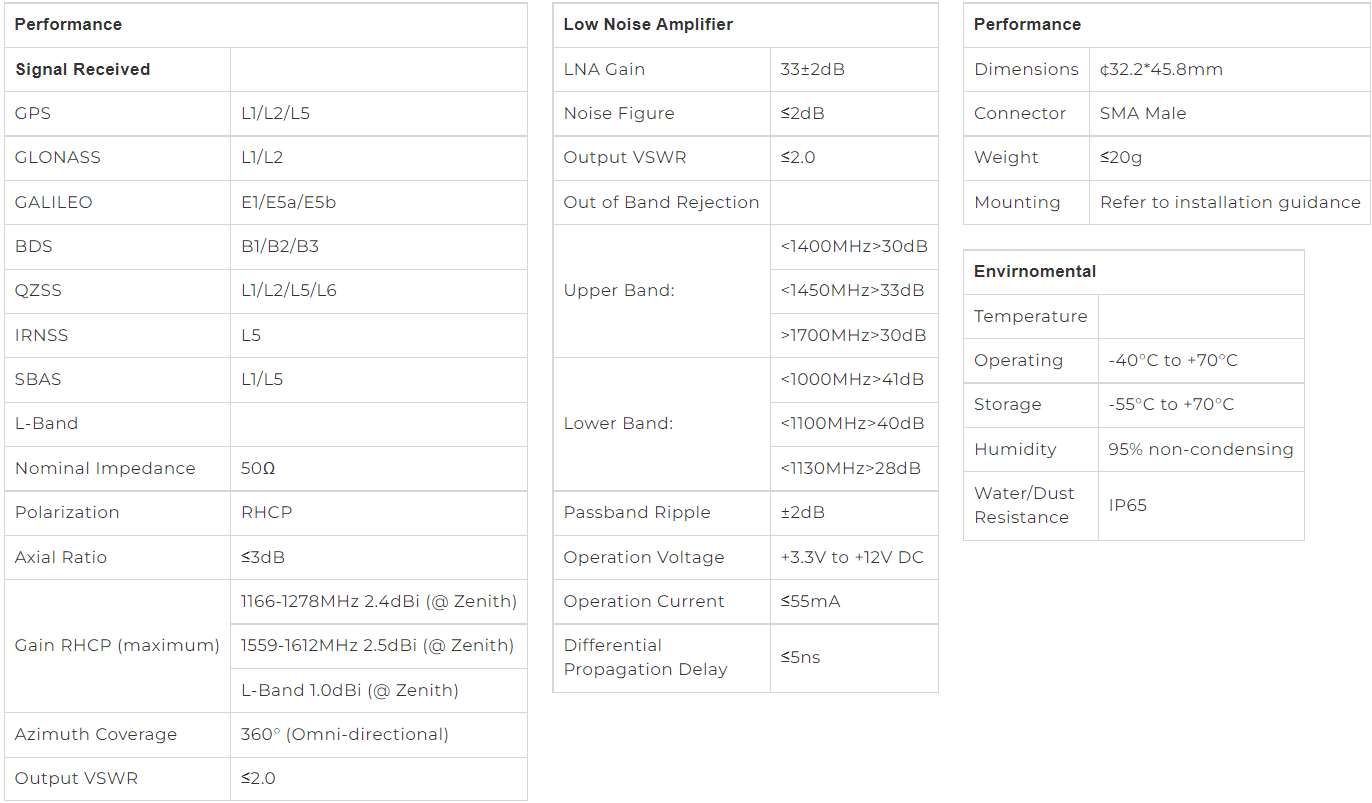Click the Dimensions ¢32.2*45.8mm value
Screen dimensions: 1372x803
click(x=1161, y=70)
